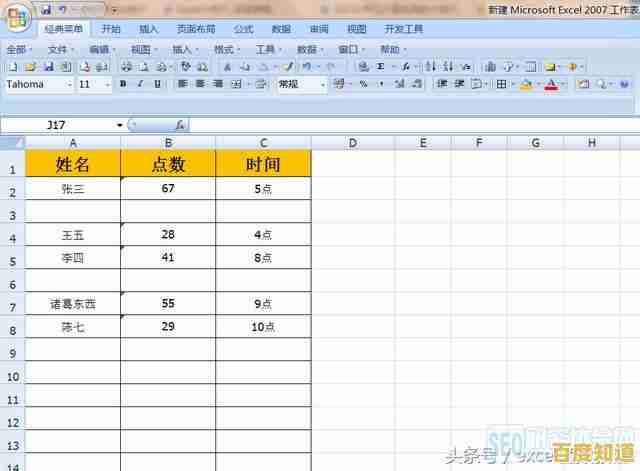Click the red font color button
This screenshot has height=471, width=640.
pyautogui.click(x=551, y=84)
